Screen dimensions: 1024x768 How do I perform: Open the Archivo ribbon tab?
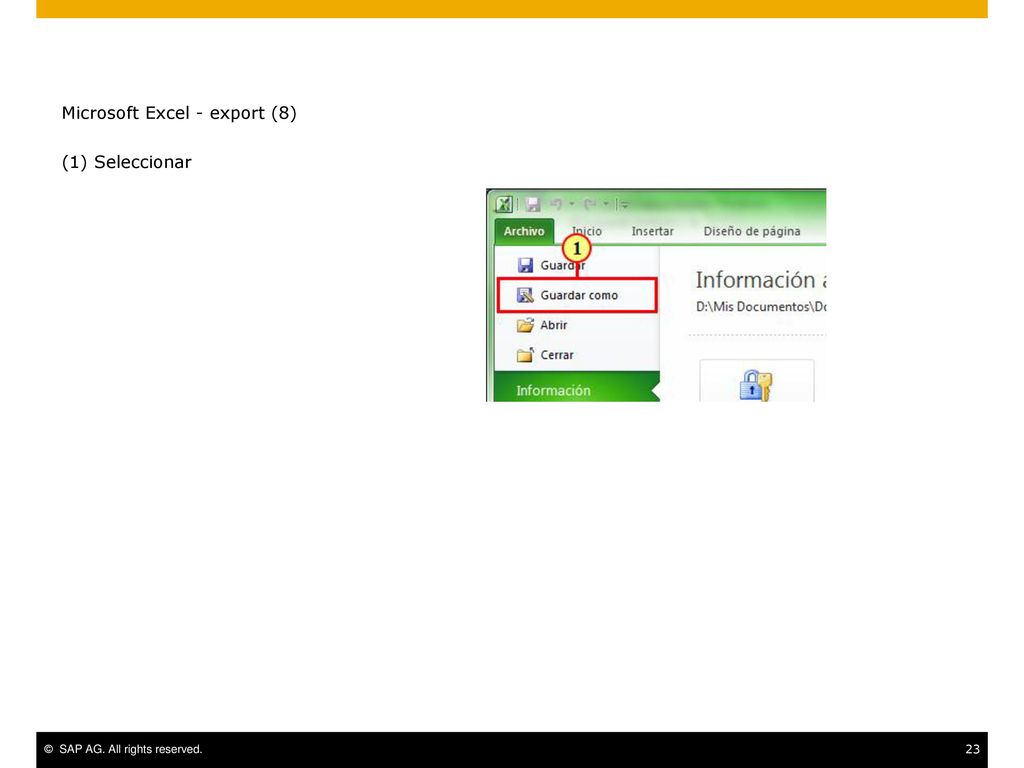point(524,231)
